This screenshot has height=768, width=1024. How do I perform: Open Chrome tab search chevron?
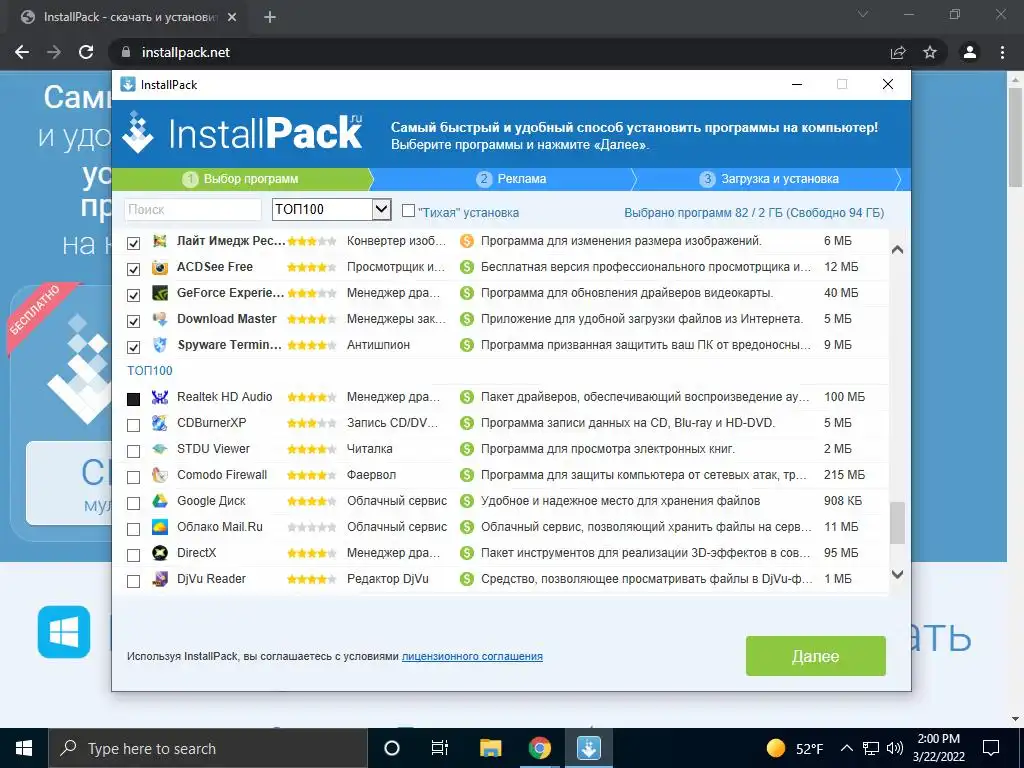[x=863, y=14]
